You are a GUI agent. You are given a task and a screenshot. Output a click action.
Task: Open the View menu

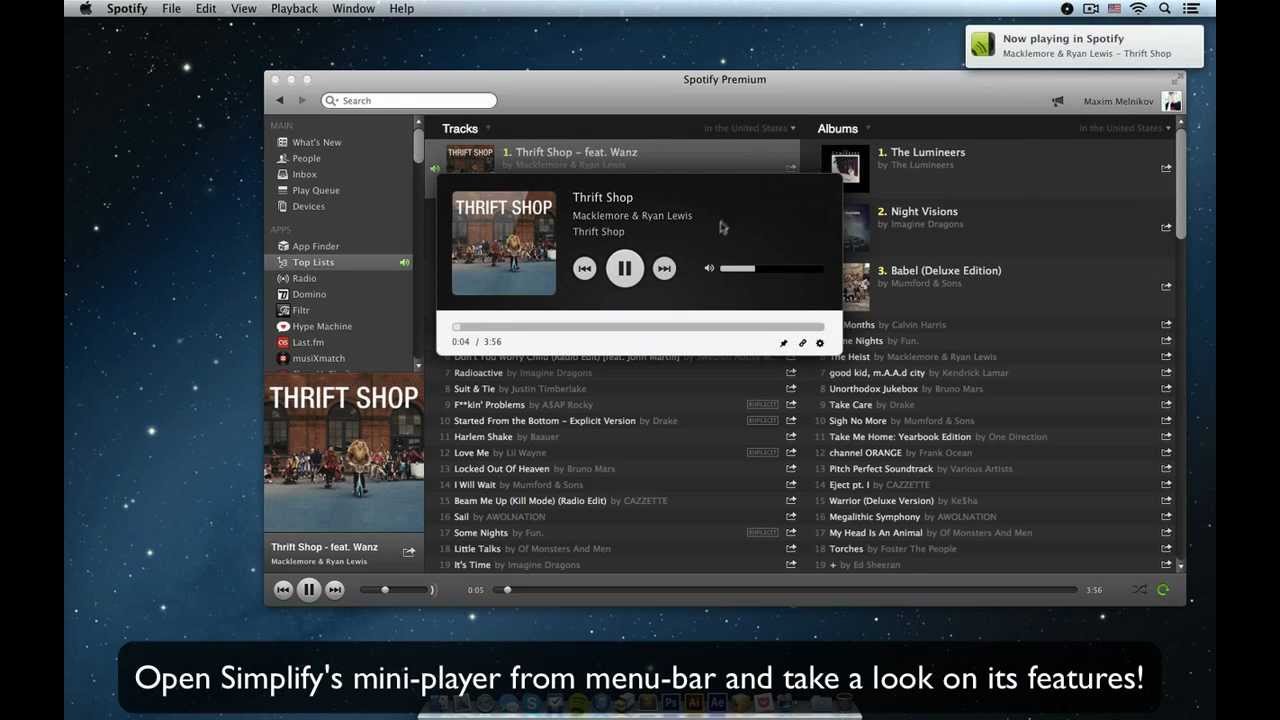pos(244,8)
